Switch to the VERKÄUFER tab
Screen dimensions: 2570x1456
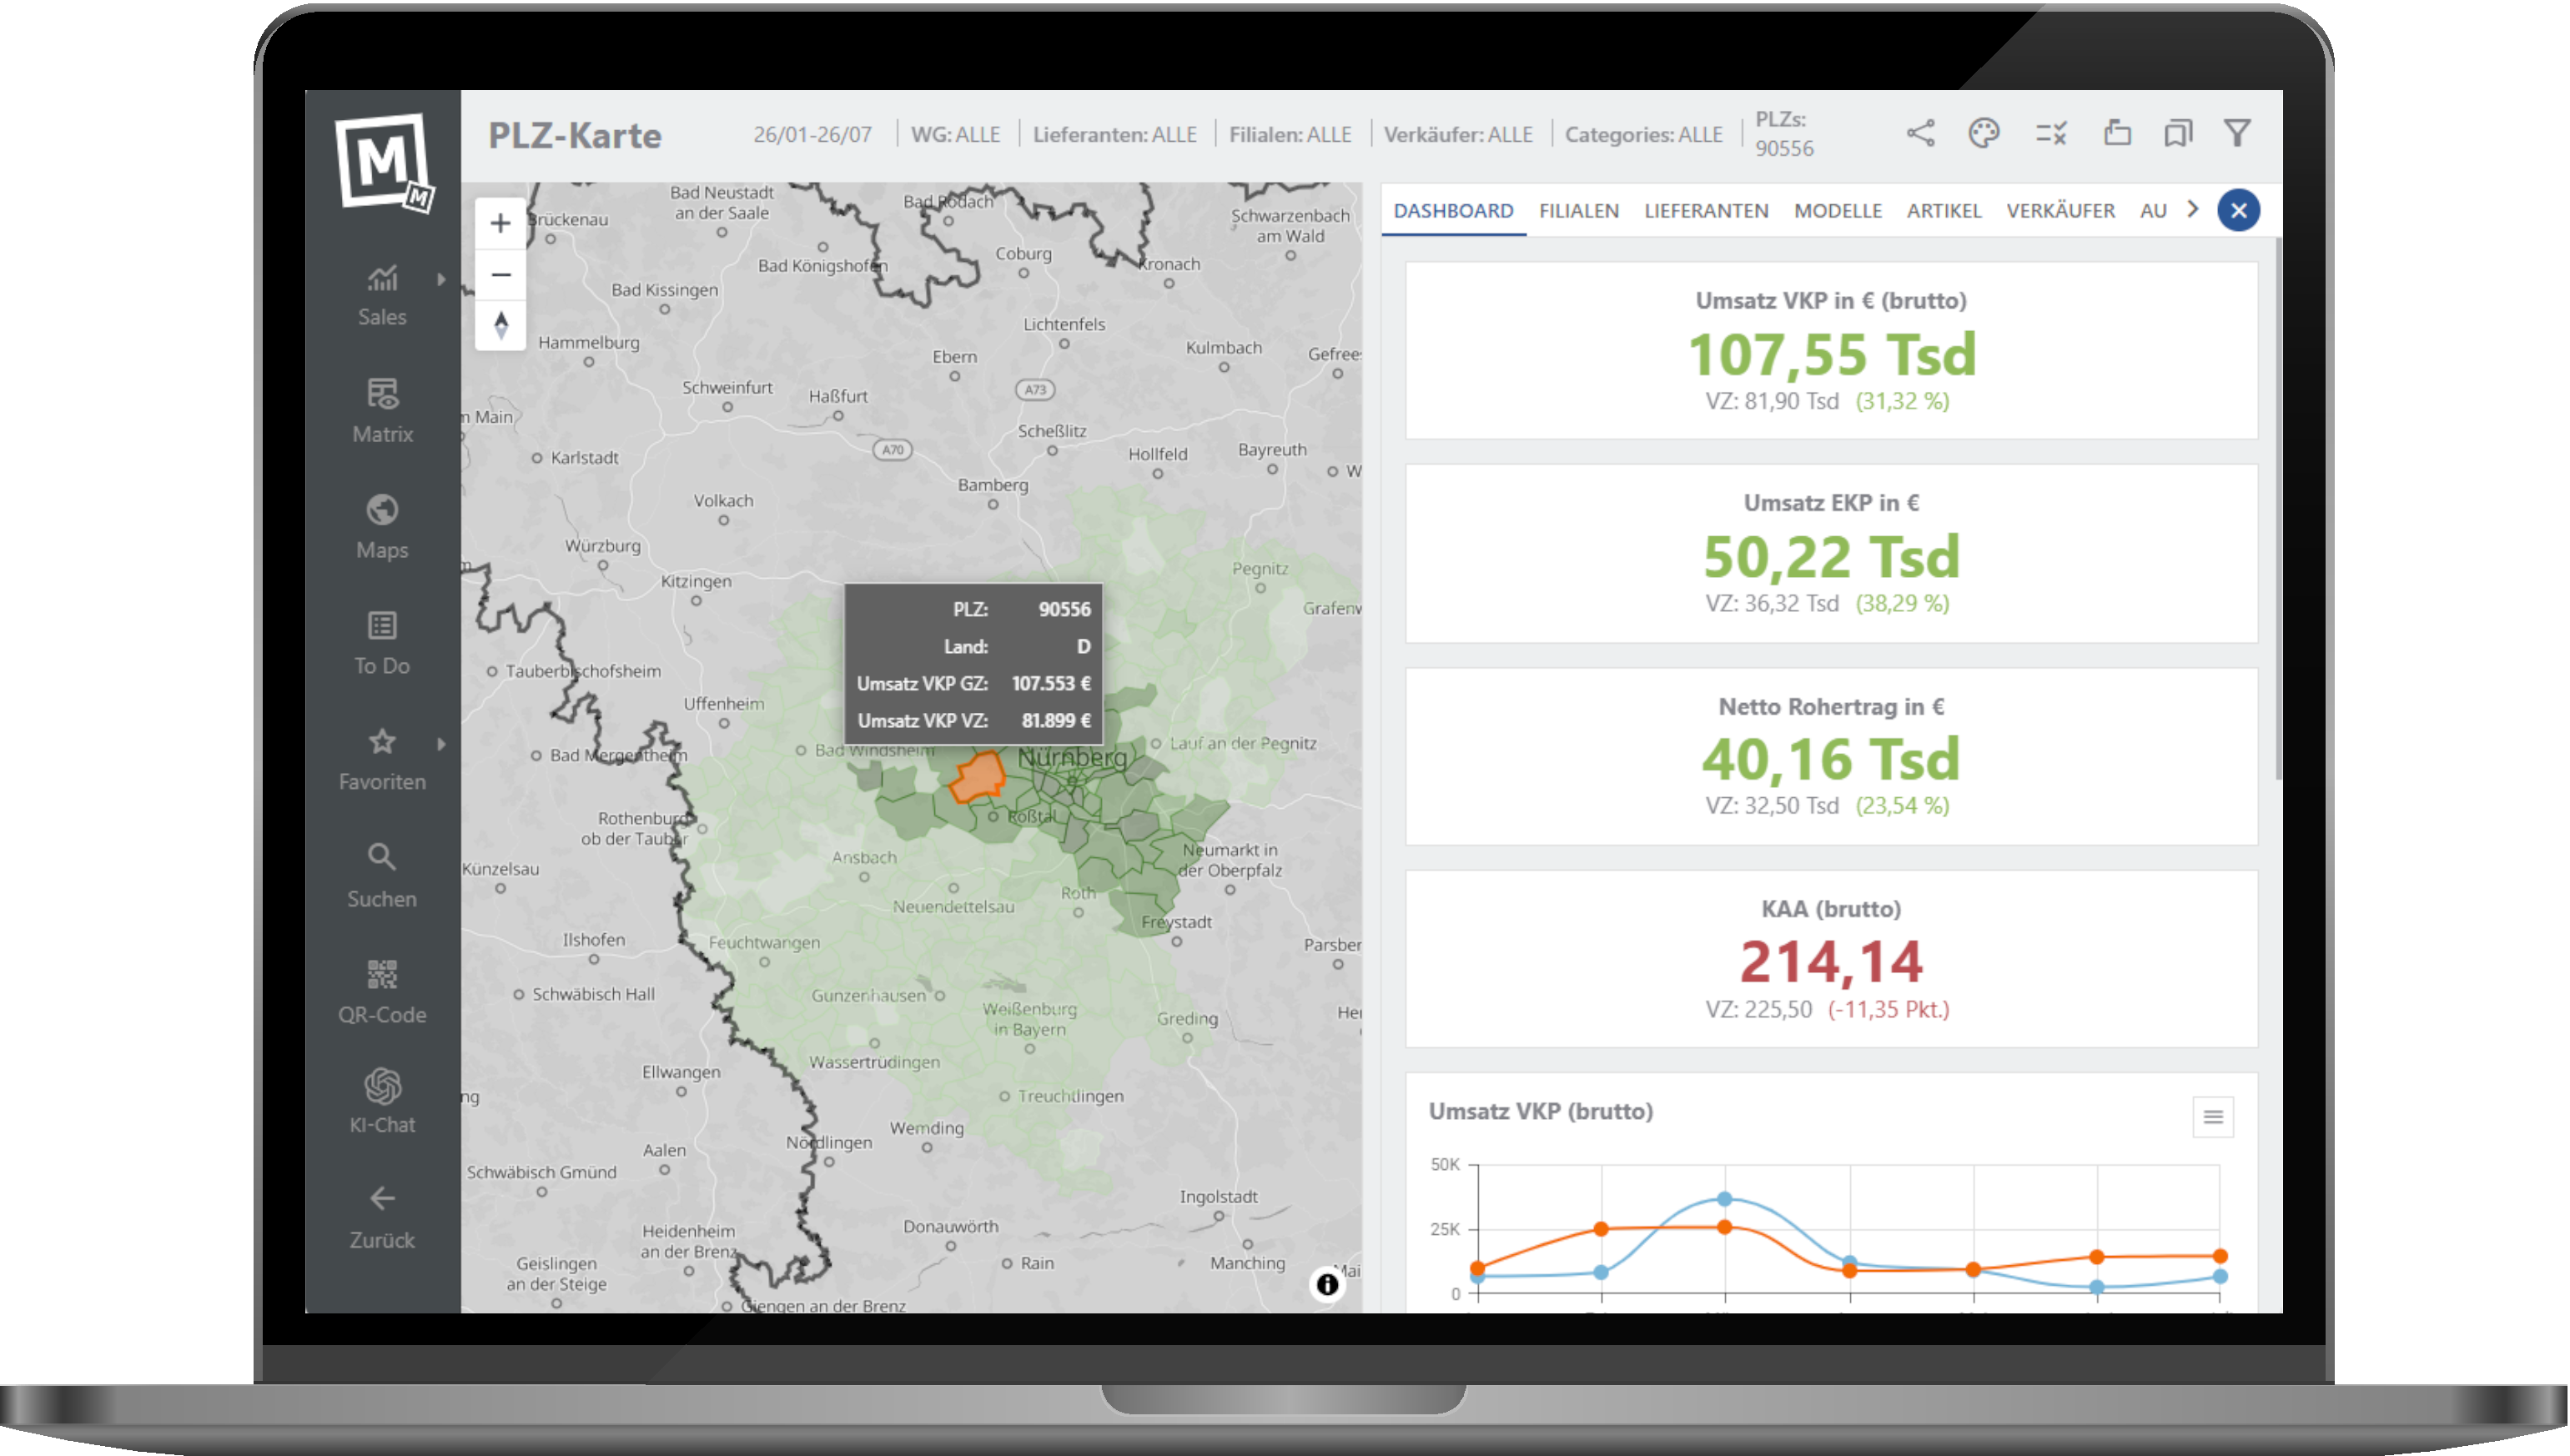point(2061,211)
